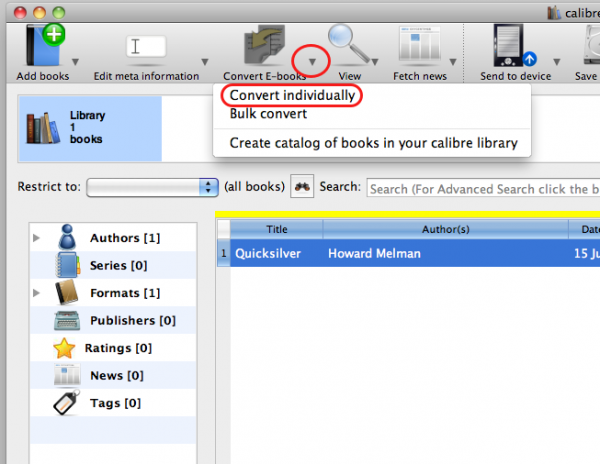Viewport: 600px width, 464px height.
Task: Select Tags [0] in tag browser
Action: (115, 403)
